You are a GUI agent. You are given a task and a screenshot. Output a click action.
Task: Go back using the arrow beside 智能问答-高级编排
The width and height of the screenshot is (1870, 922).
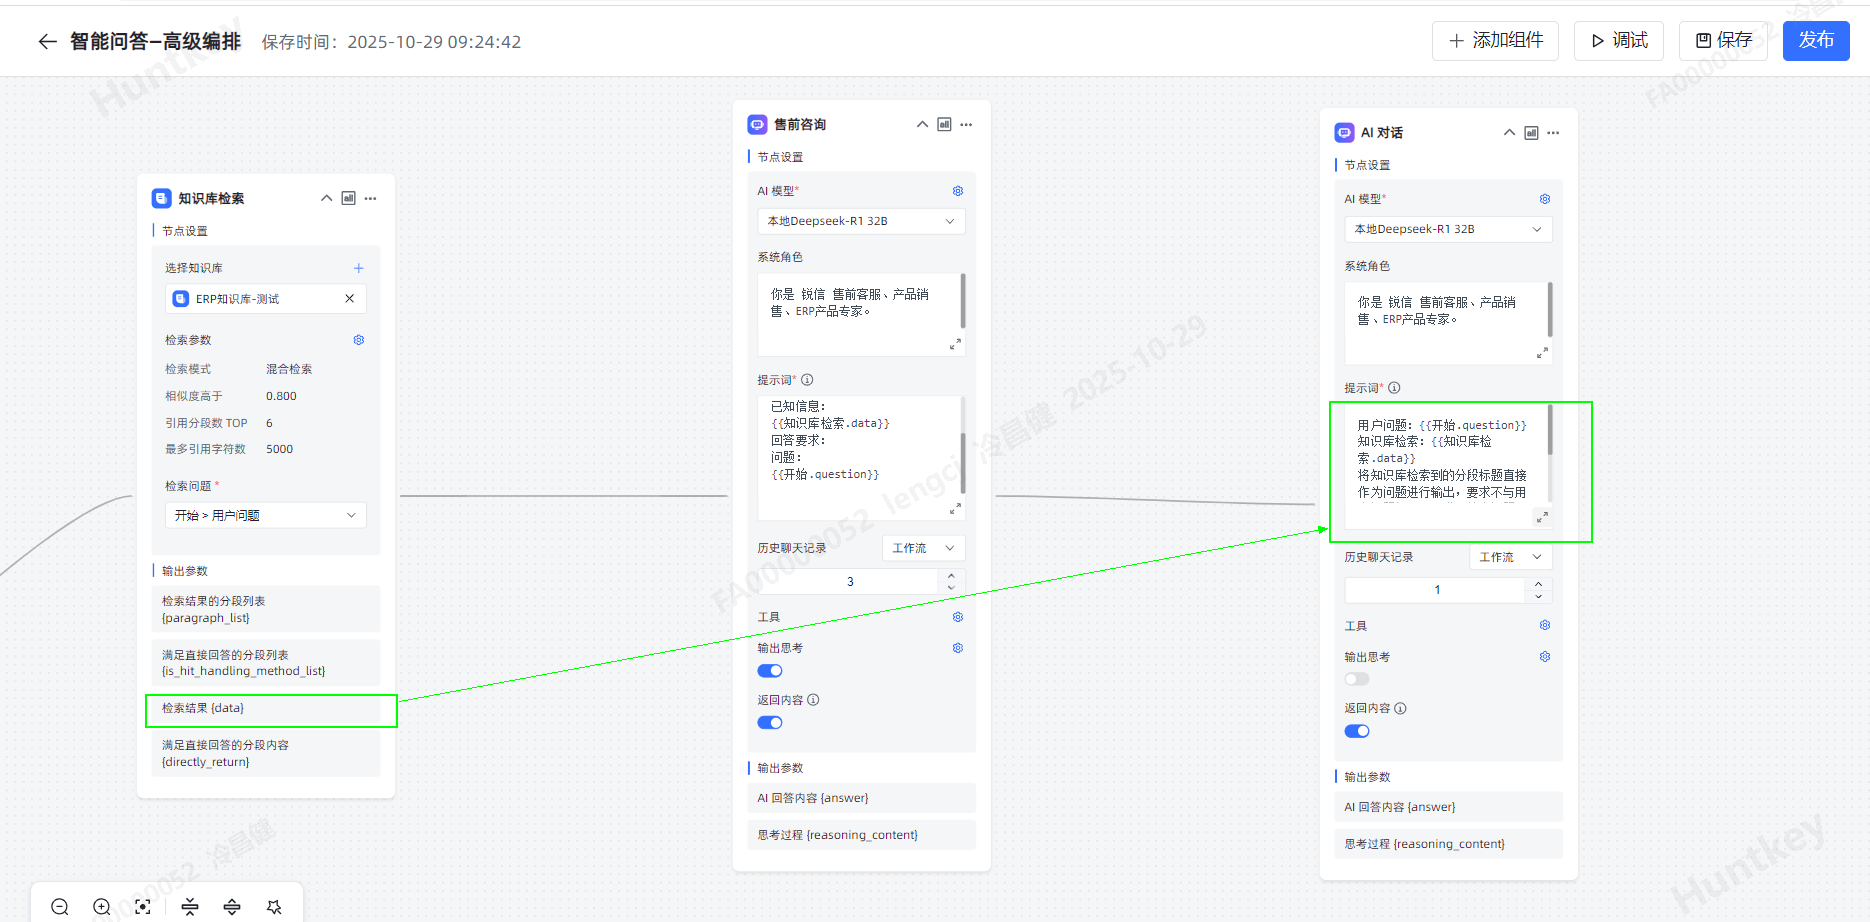pos(47,41)
